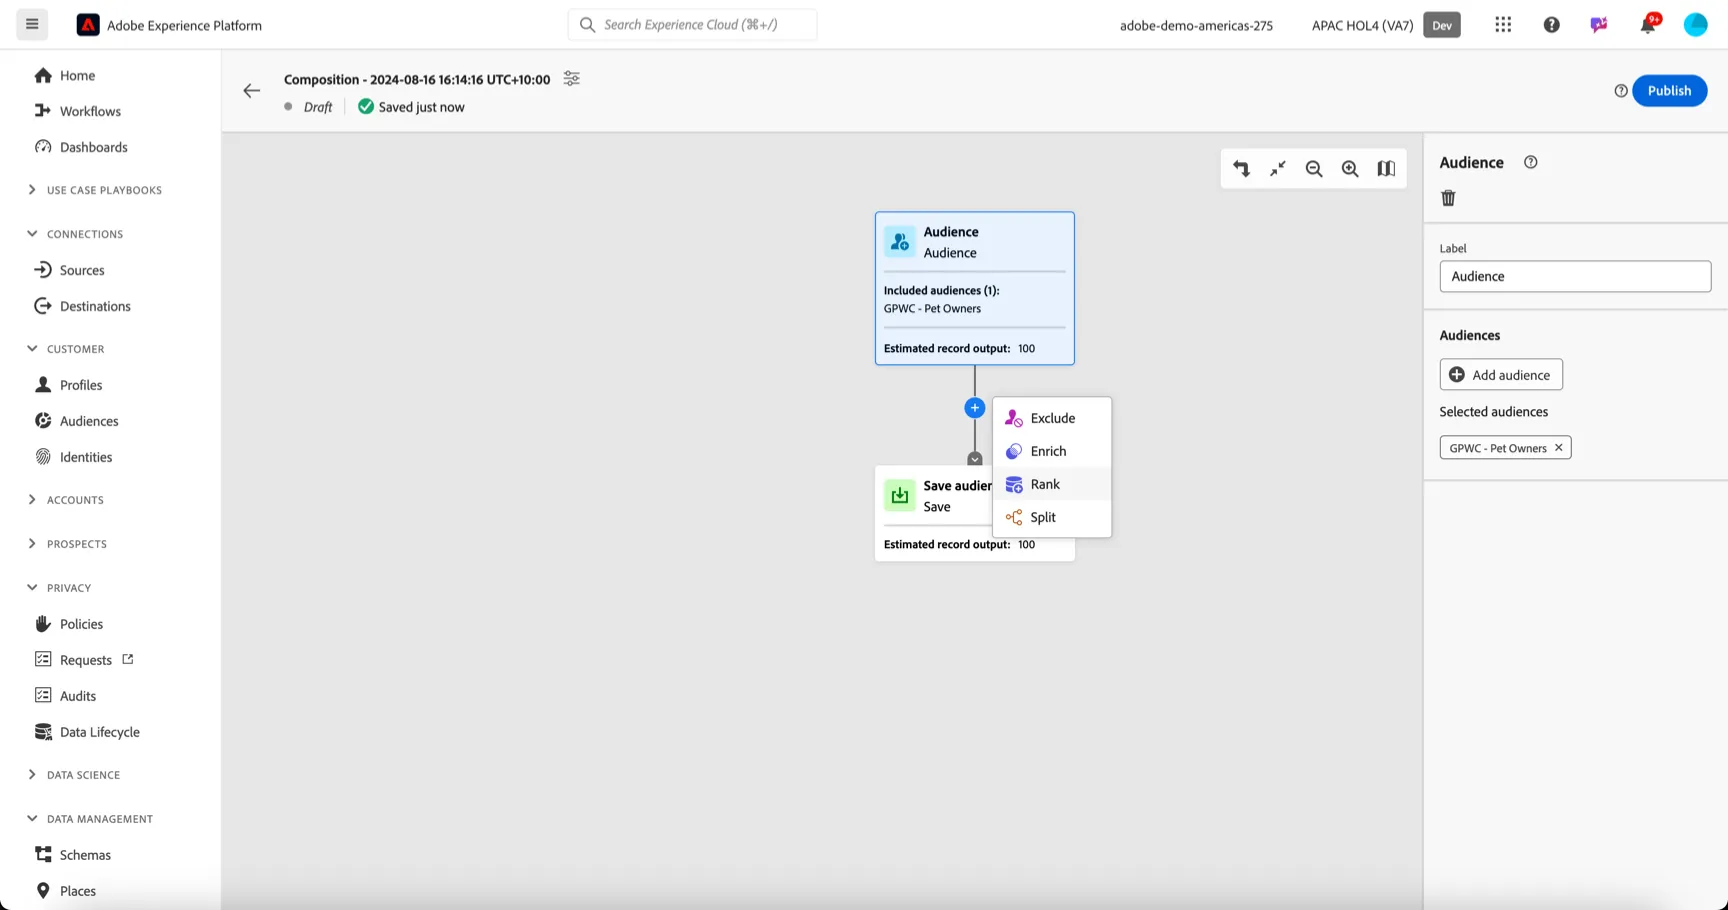Open Schemas in the sidebar
The height and width of the screenshot is (910, 1728).
tap(85, 855)
